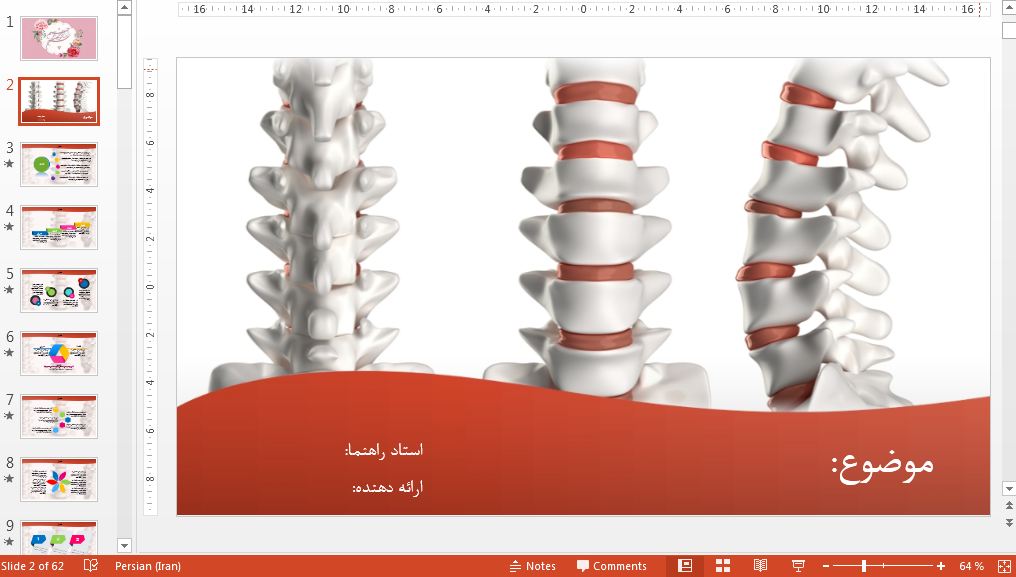Select the slide 3 thumbnail in the pane
1016x577 pixels.
(59, 164)
